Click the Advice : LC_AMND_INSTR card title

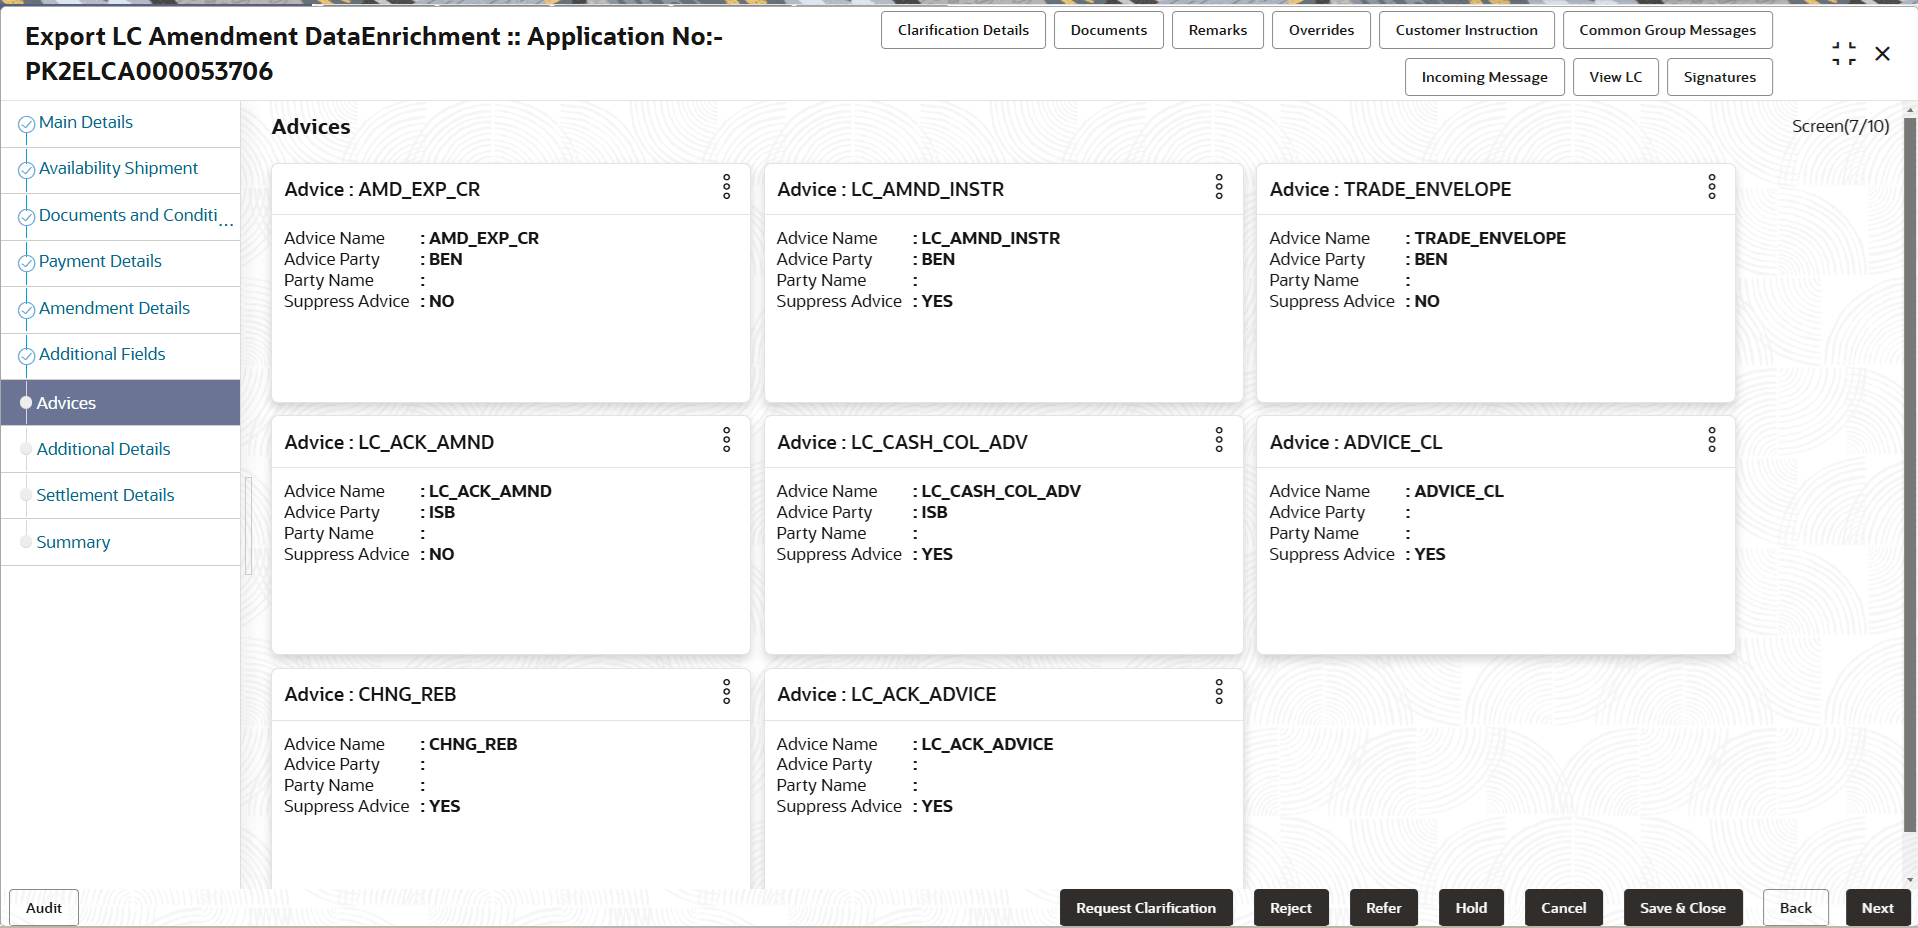coord(890,189)
